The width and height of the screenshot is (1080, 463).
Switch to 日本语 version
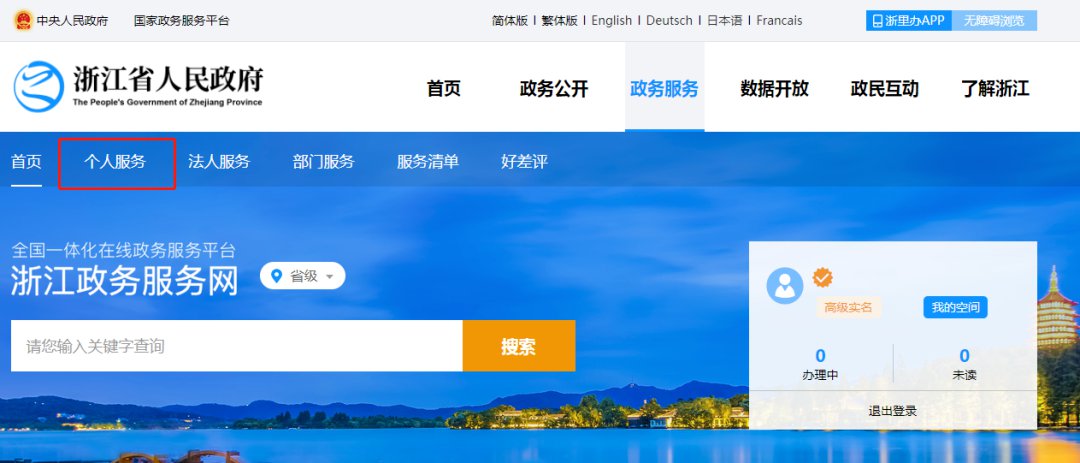725,21
